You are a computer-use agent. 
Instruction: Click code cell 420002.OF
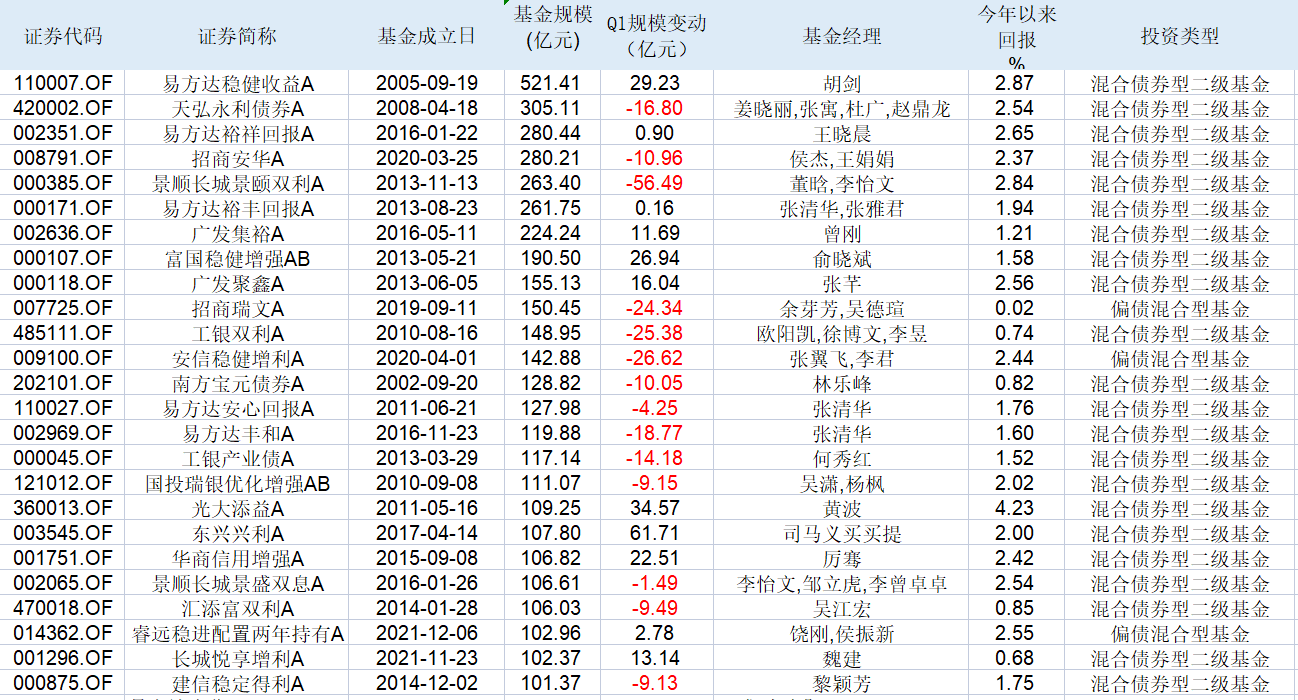[62, 108]
